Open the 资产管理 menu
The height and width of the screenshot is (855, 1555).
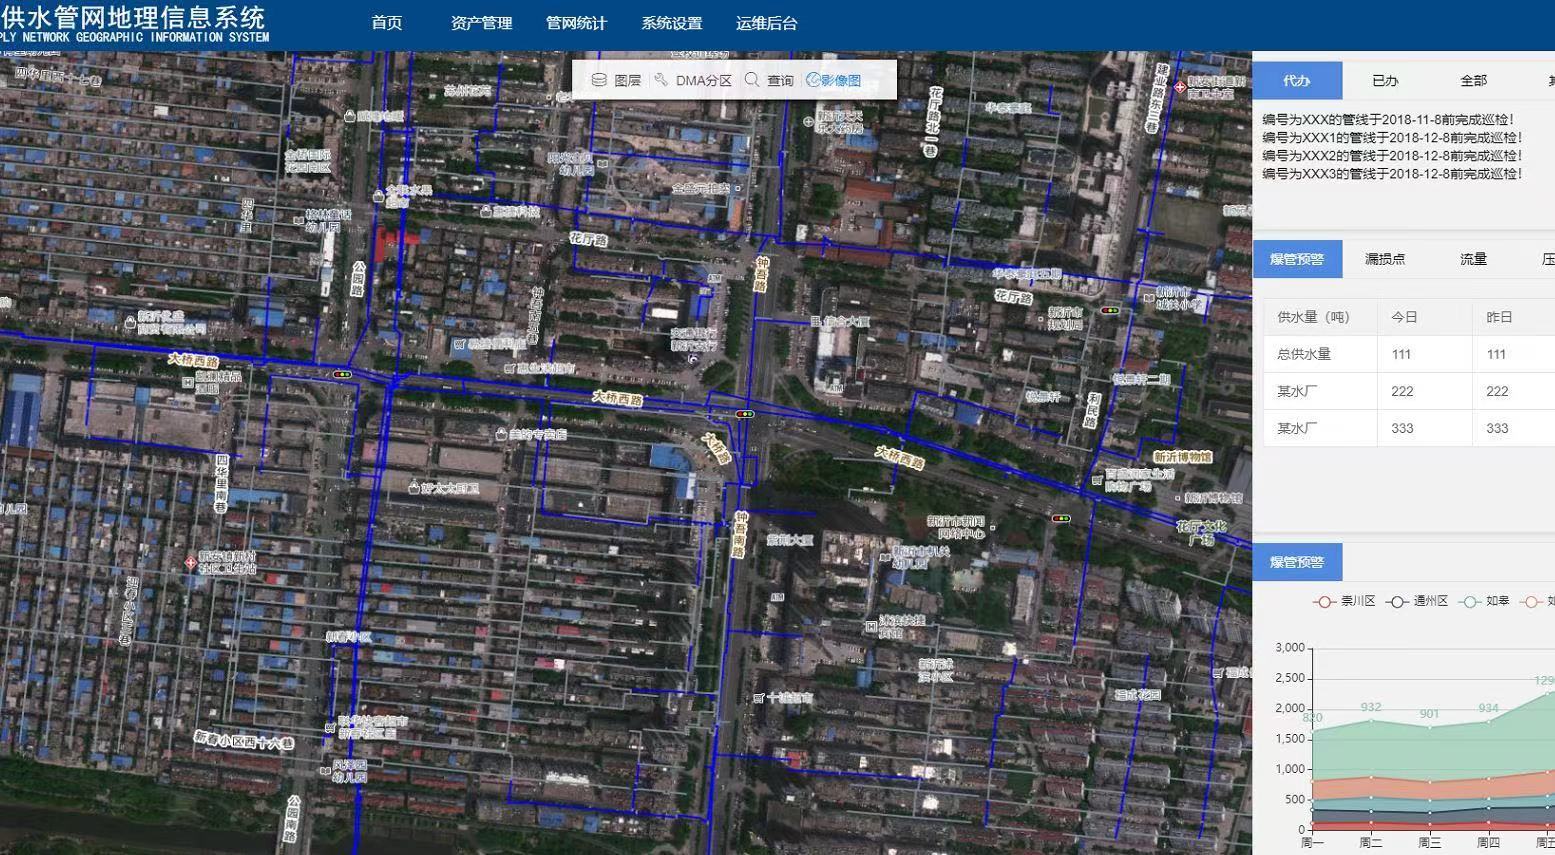pos(481,23)
